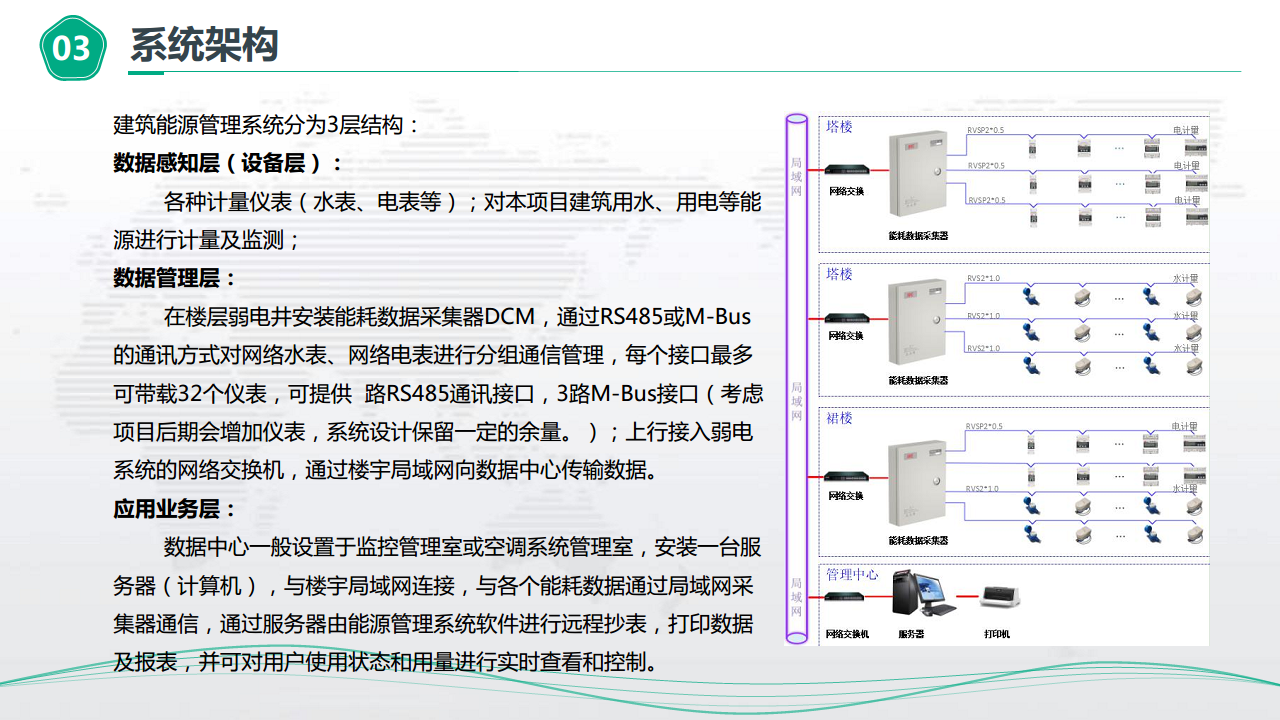Click the line starting 在楼层弱电井安装能耗数据采集器DCM
This screenshot has width=1280, height=720.
pos(457,317)
